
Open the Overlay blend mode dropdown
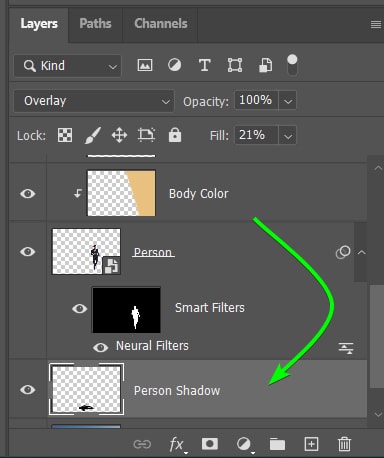point(94,101)
